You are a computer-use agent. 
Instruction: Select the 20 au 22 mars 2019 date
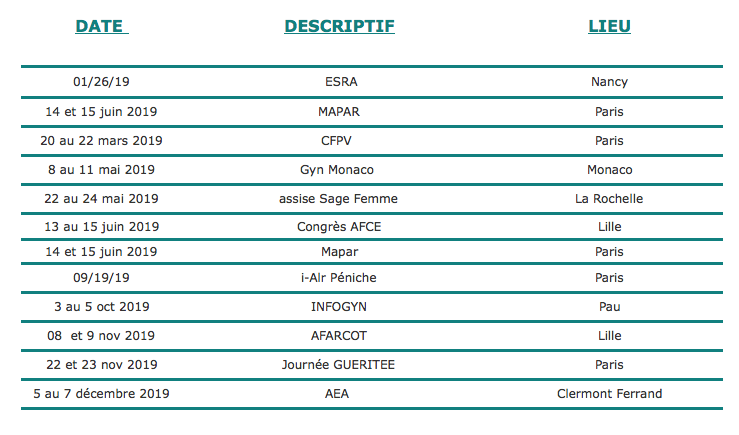coord(101,141)
